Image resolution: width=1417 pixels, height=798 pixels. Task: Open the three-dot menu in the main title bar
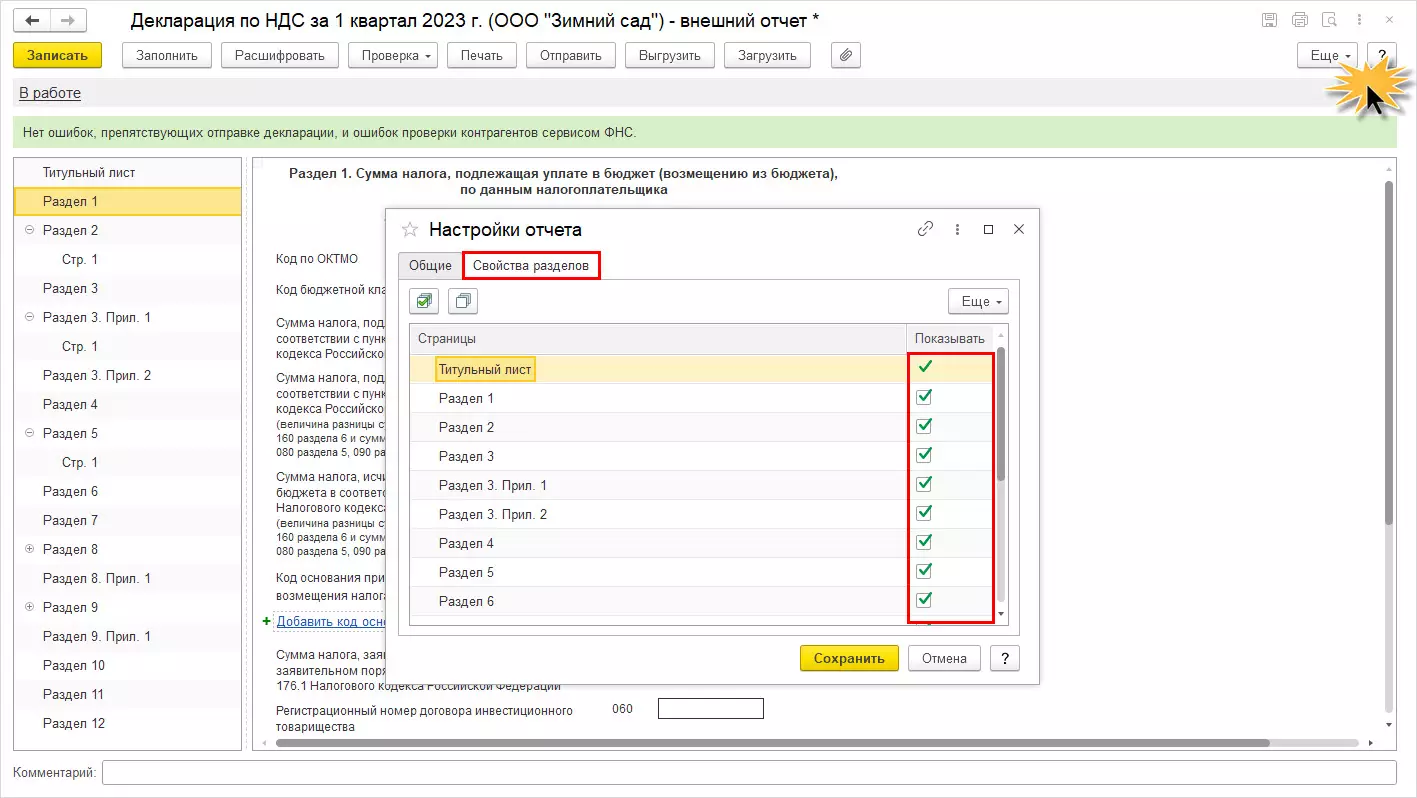1361,20
